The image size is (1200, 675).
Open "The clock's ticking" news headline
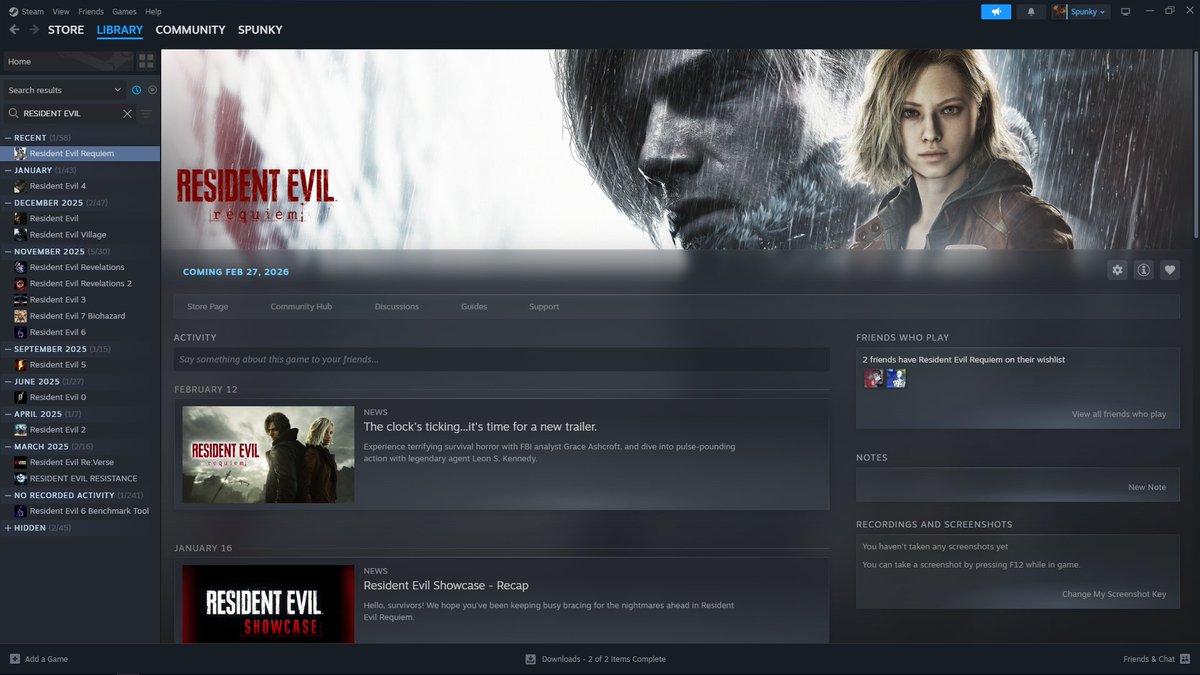(480, 427)
